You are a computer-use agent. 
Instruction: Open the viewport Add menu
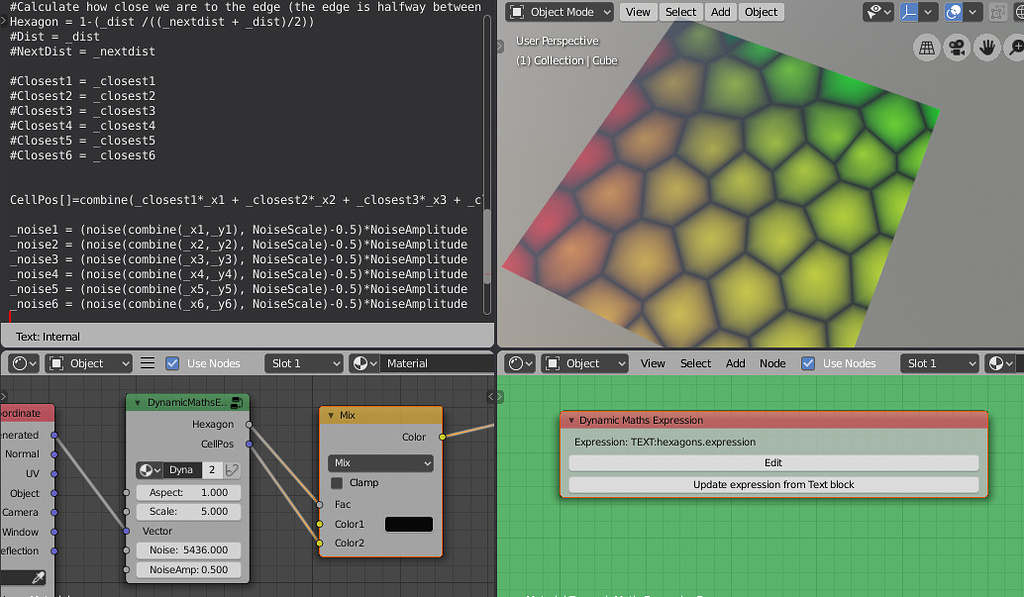coord(720,12)
